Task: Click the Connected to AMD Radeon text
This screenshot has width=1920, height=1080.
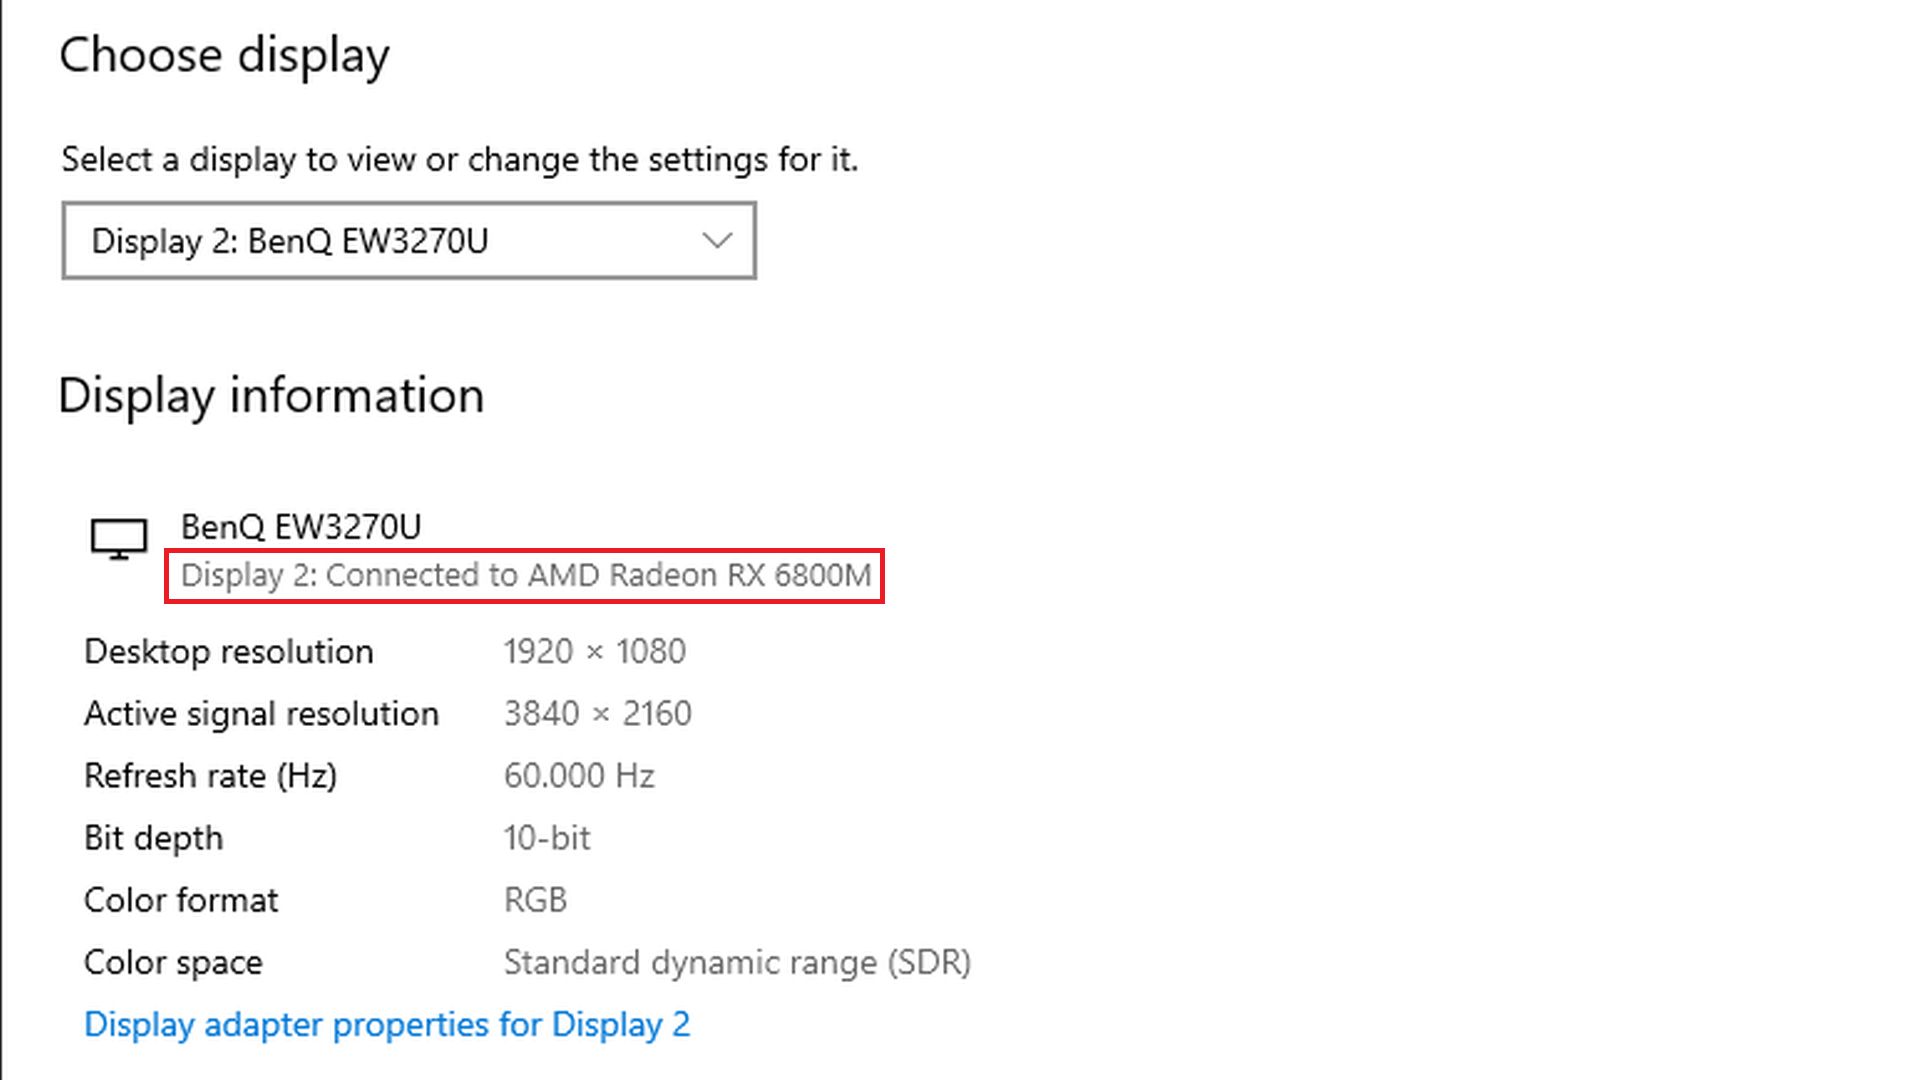Action: (525, 576)
